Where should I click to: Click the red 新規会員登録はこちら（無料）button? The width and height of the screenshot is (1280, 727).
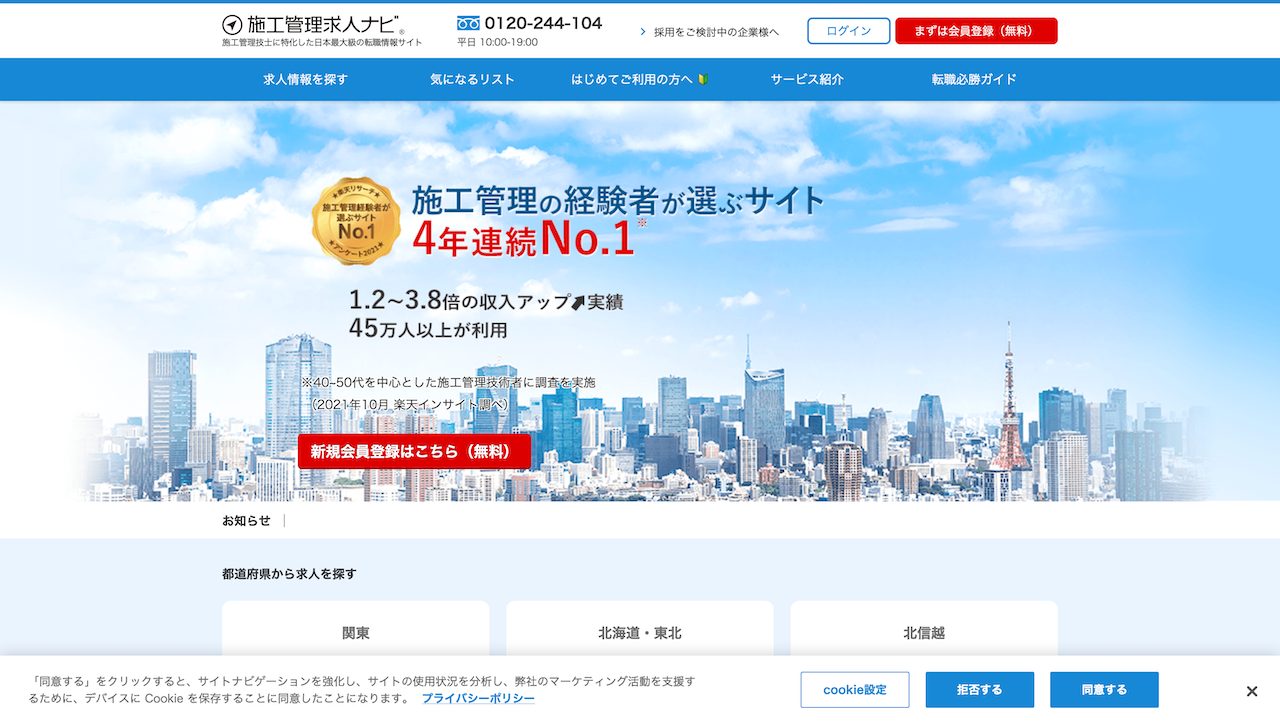[414, 451]
